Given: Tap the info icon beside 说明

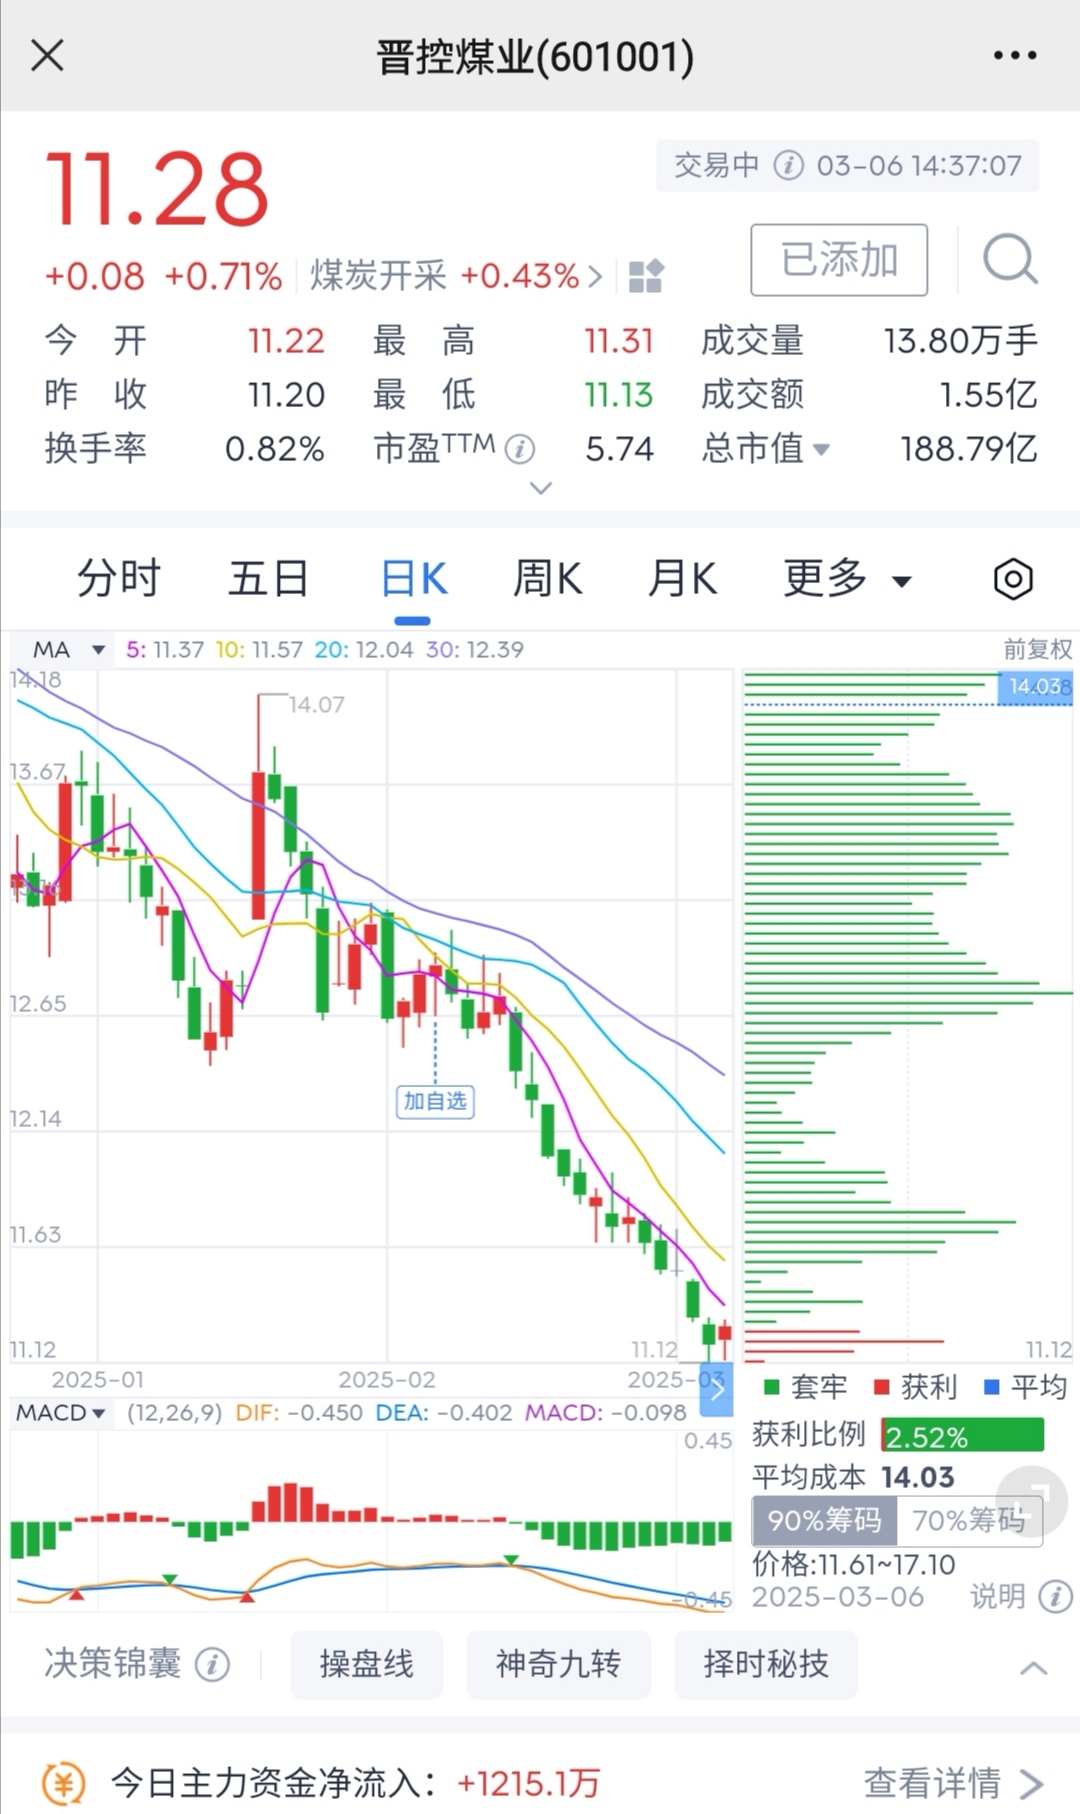Looking at the screenshot, I should pos(1055,1596).
